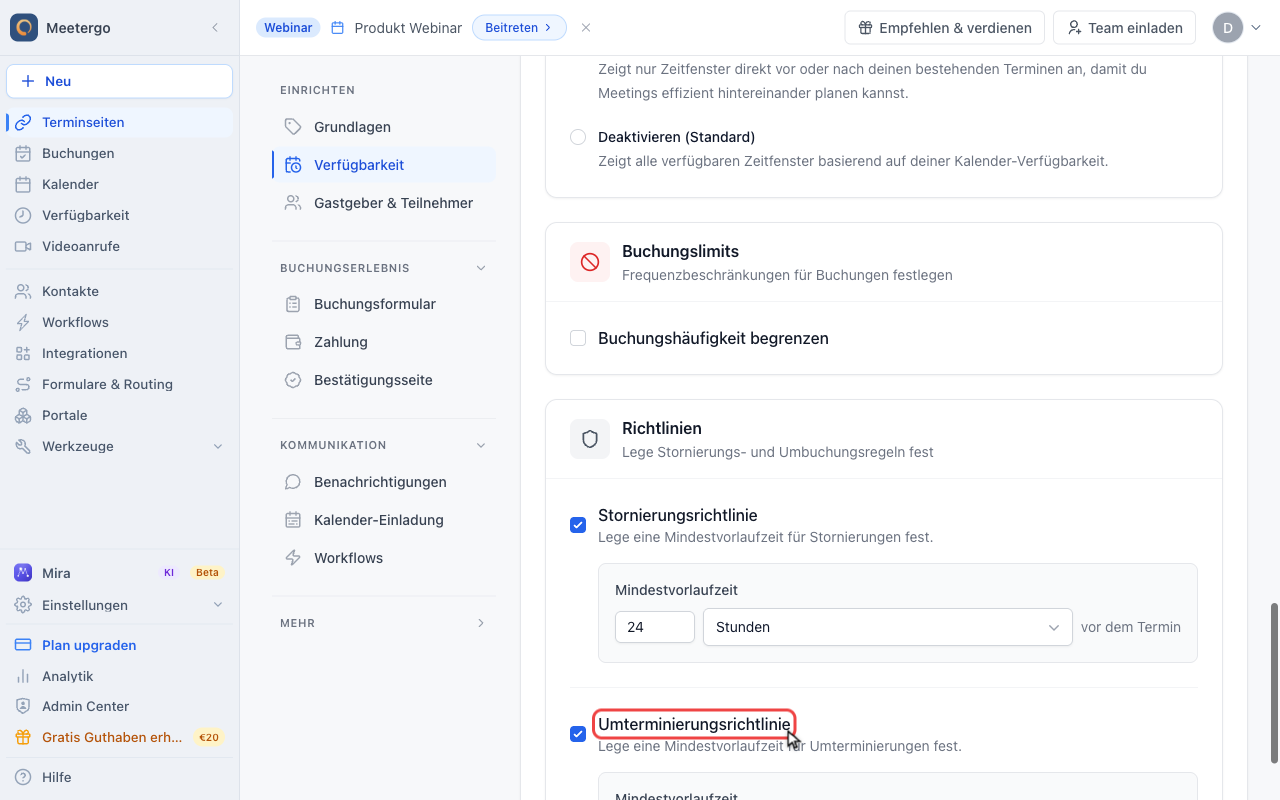Click Team einladen button
This screenshot has width=1280, height=800.
pos(1125,28)
